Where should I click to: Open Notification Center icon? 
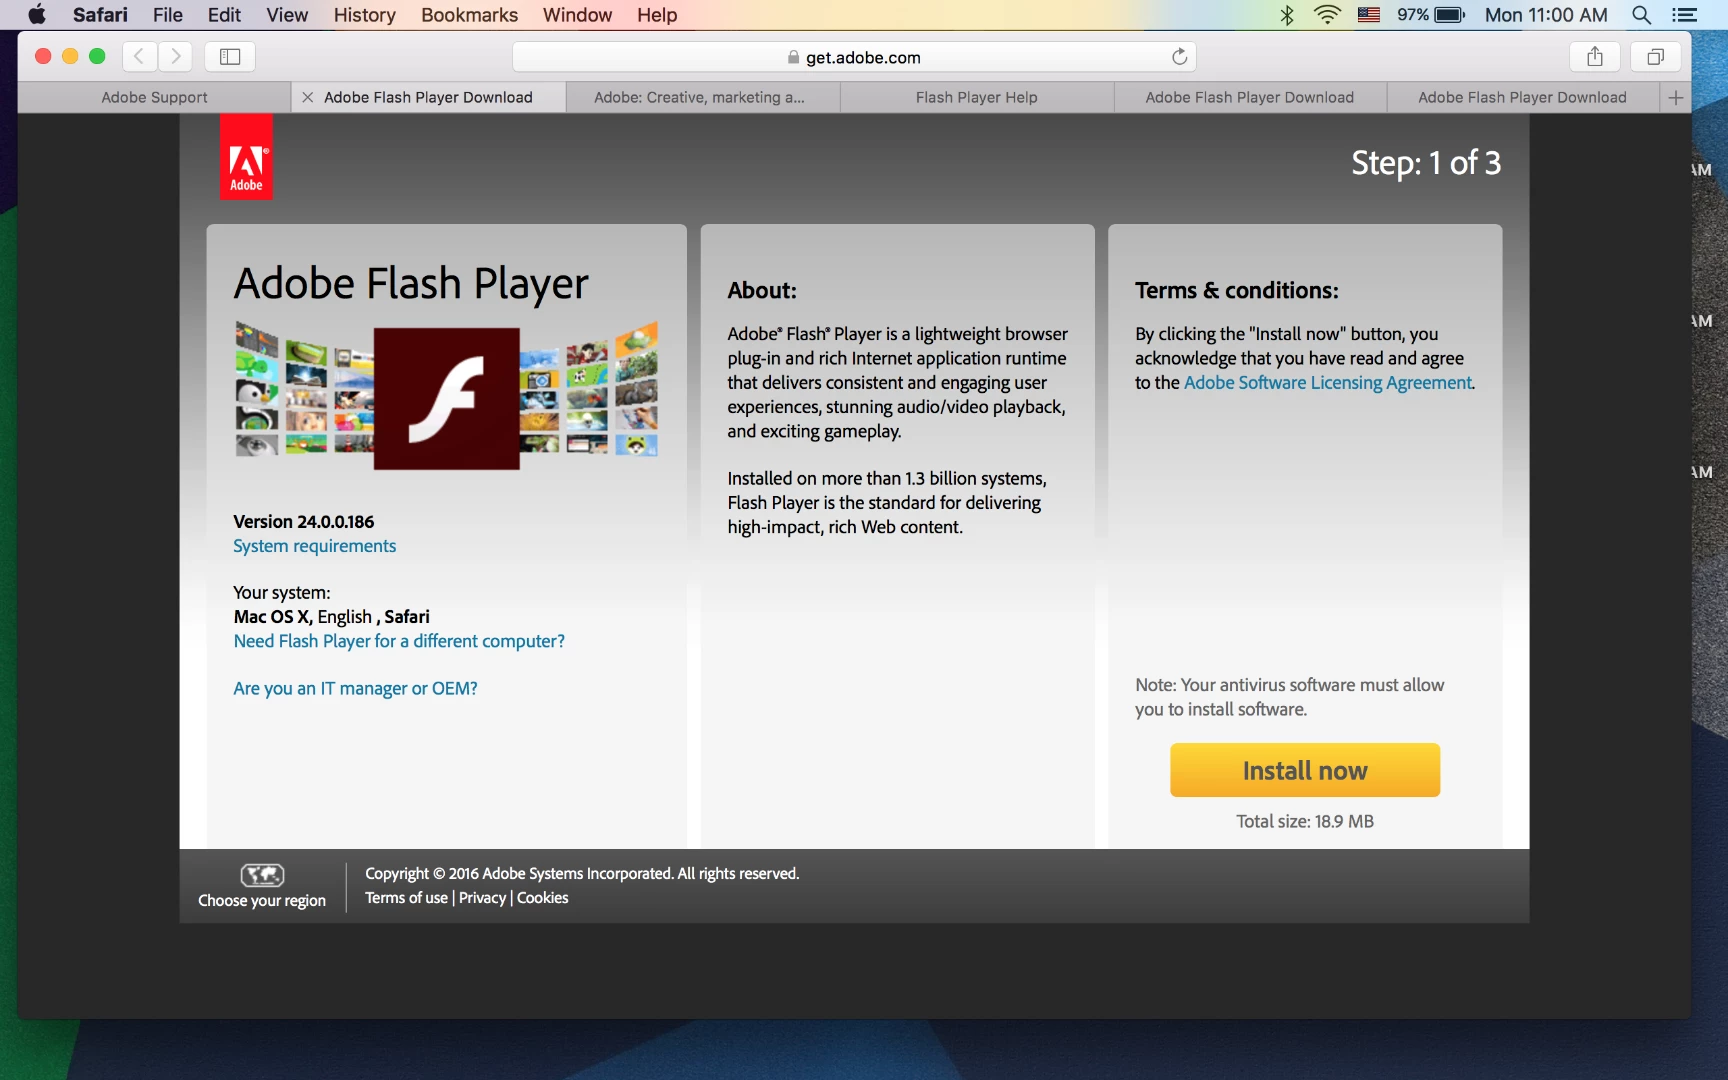(x=1685, y=14)
